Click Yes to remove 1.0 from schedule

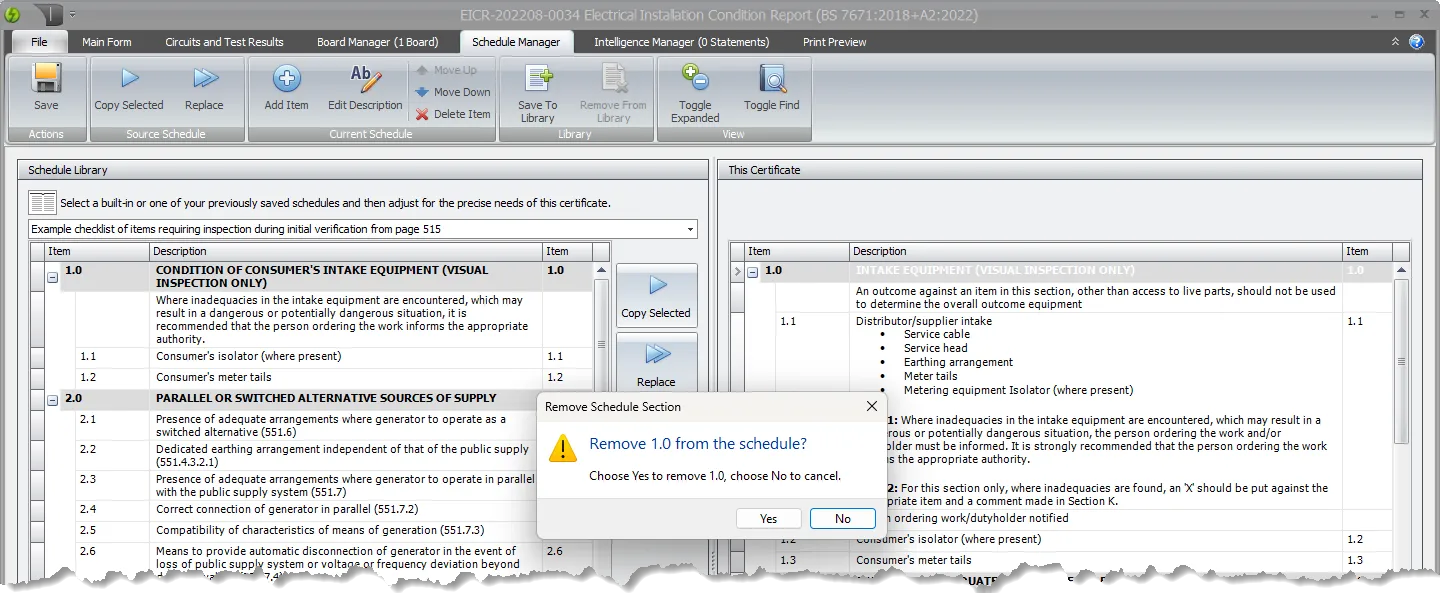point(767,518)
